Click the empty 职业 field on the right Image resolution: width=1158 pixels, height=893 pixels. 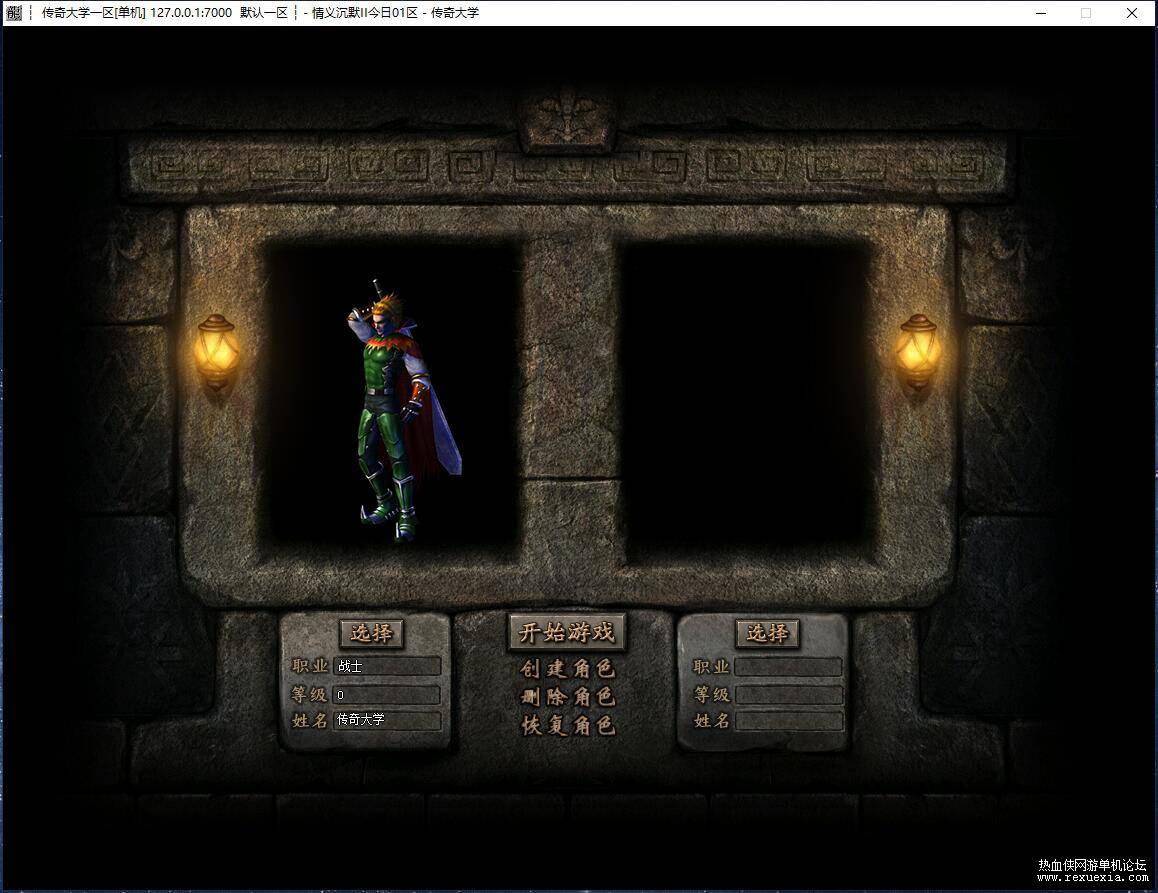click(788, 667)
